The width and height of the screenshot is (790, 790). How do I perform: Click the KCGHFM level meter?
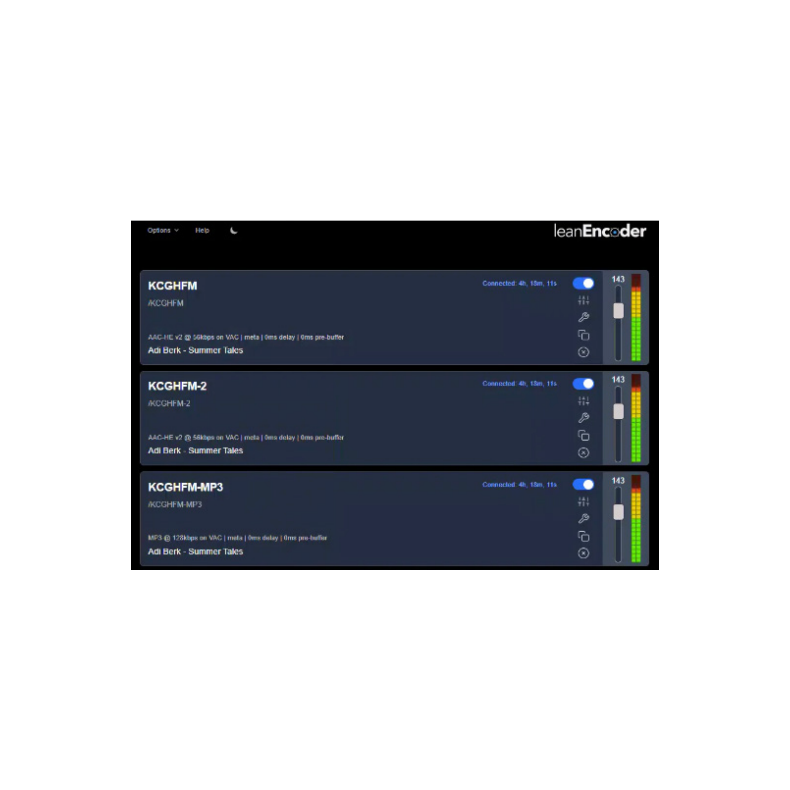coord(636,317)
